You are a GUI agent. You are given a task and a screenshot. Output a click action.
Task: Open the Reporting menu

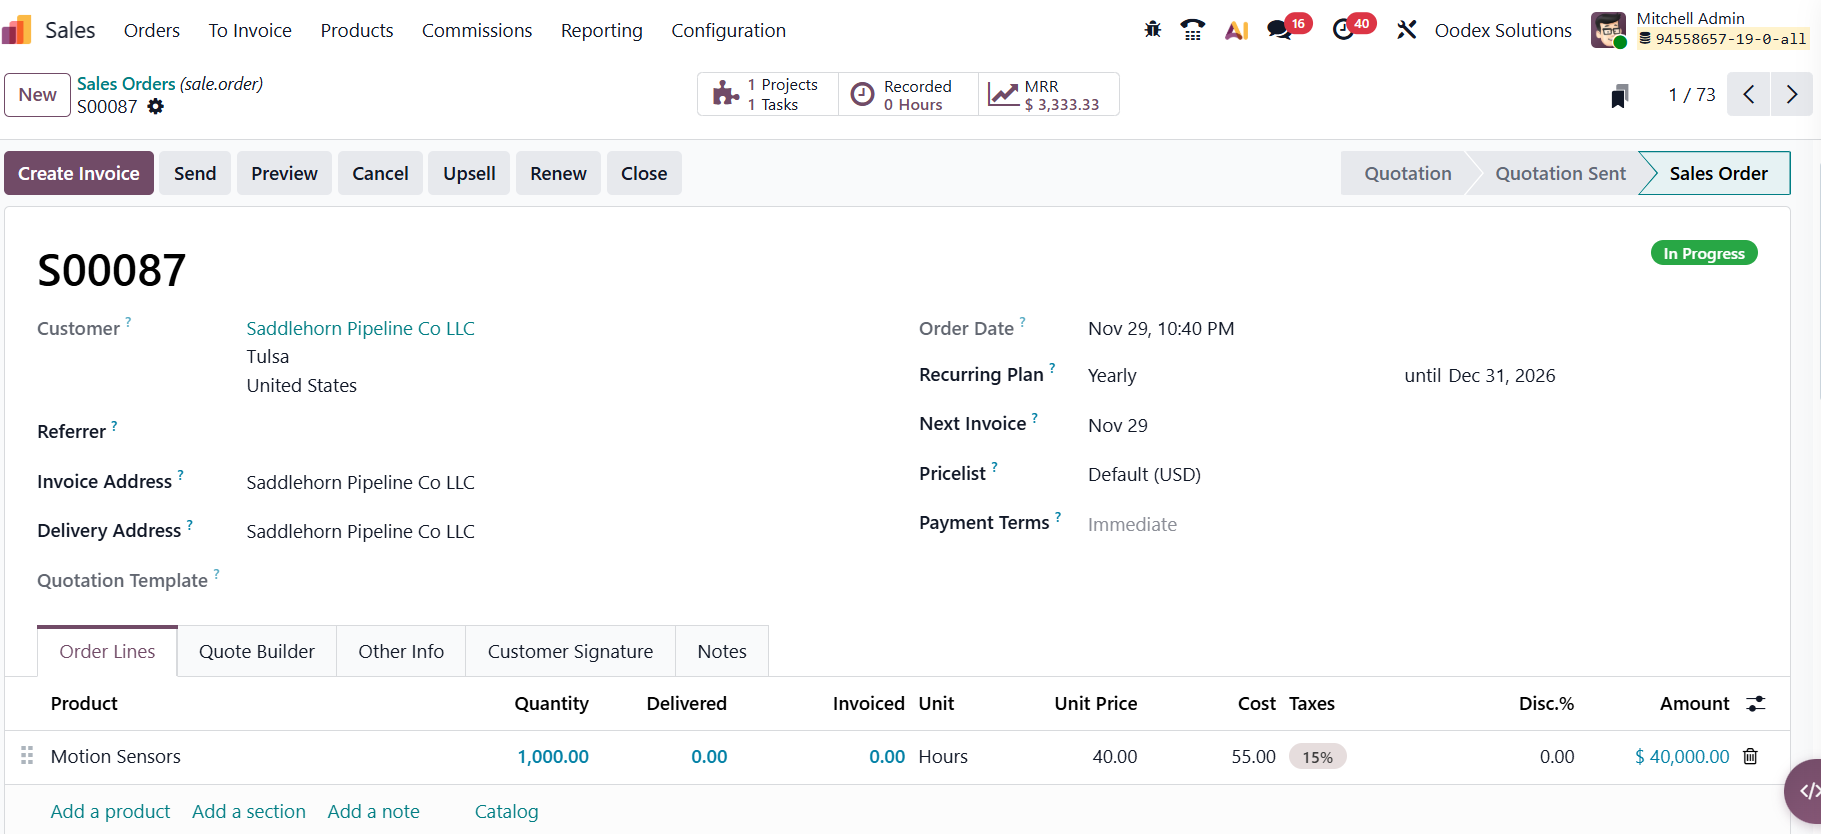601,31
